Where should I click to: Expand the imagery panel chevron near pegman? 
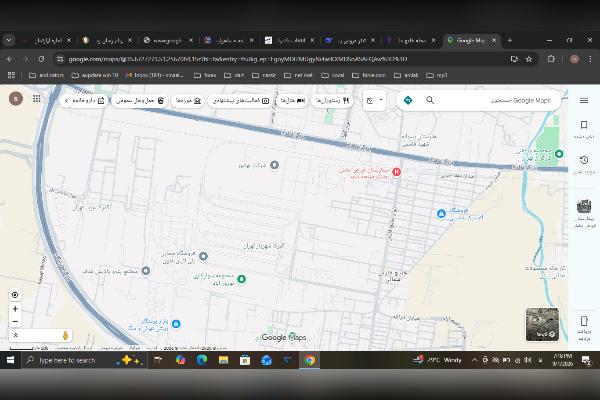pos(15,336)
